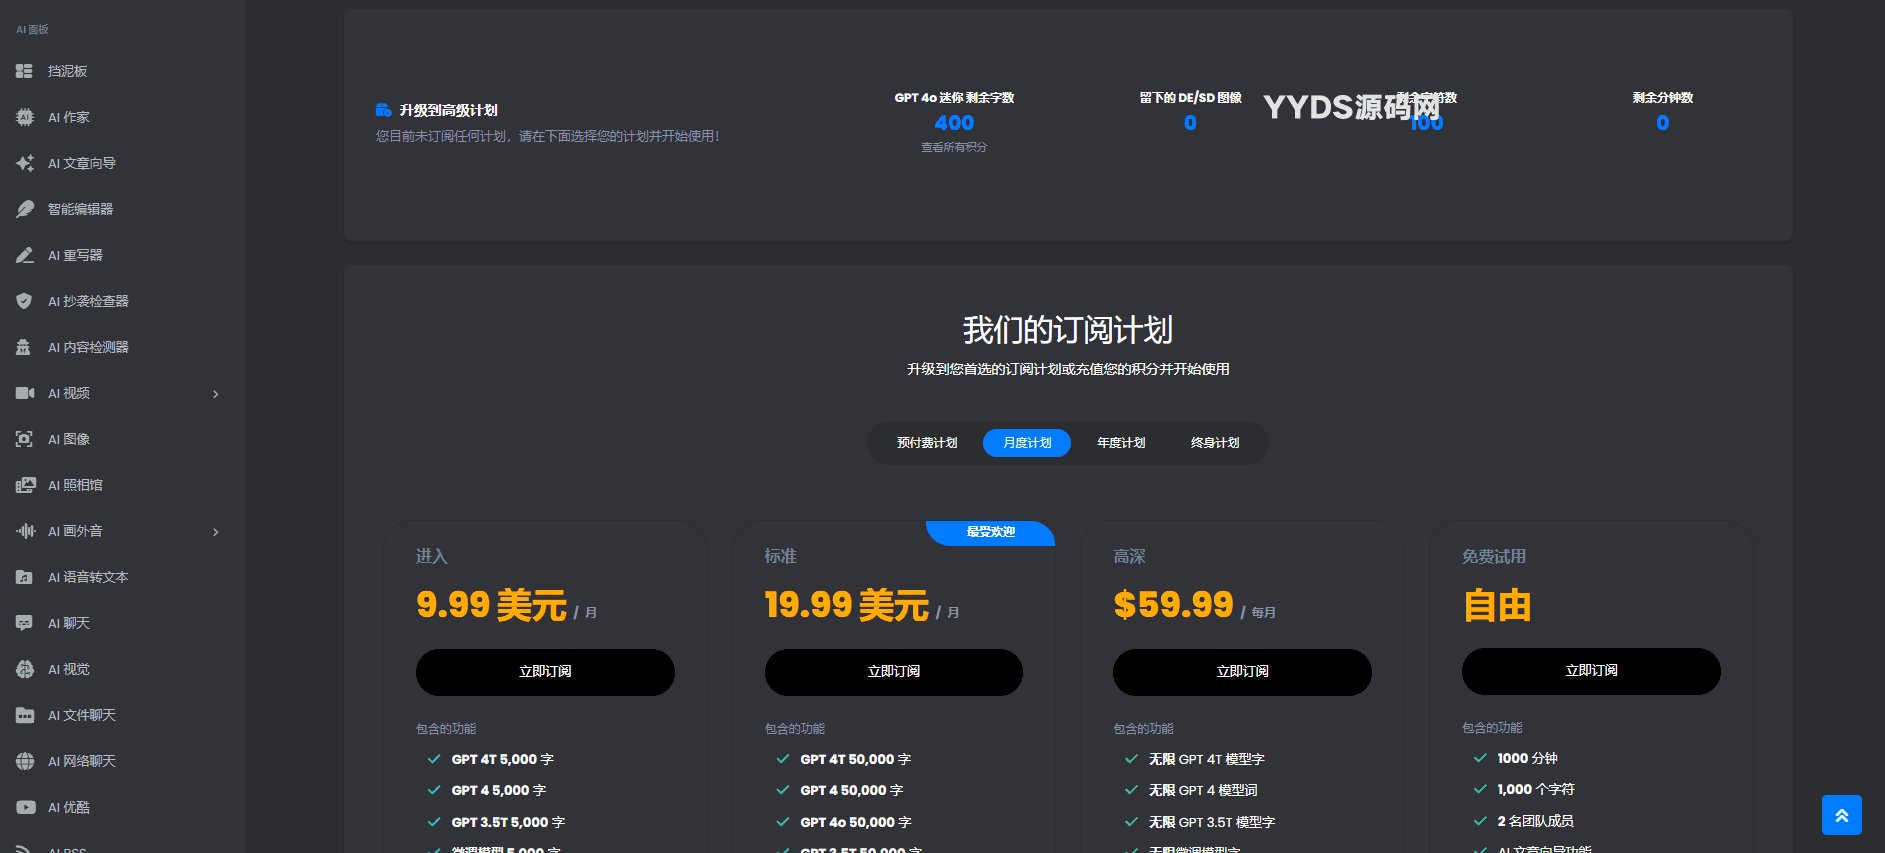The image size is (1885, 853).
Task: Open AI 重写器 pencil icon
Action: coord(24,255)
